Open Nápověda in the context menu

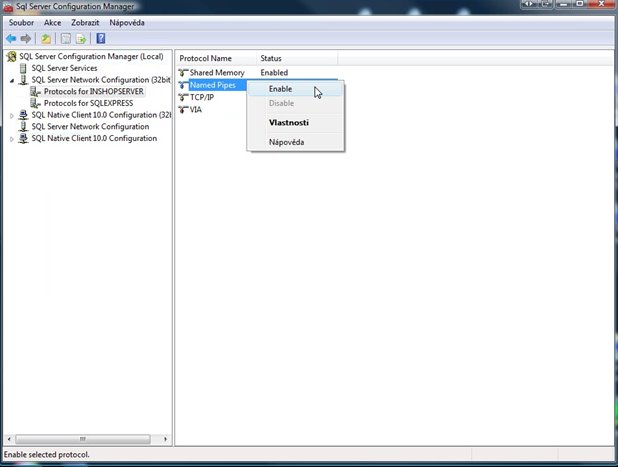click(287, 142)
